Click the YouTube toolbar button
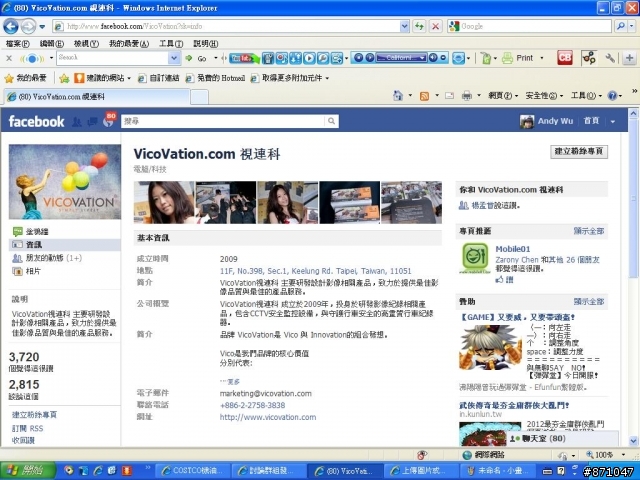The width and height of the screenshot is (640, 480). 244,58
